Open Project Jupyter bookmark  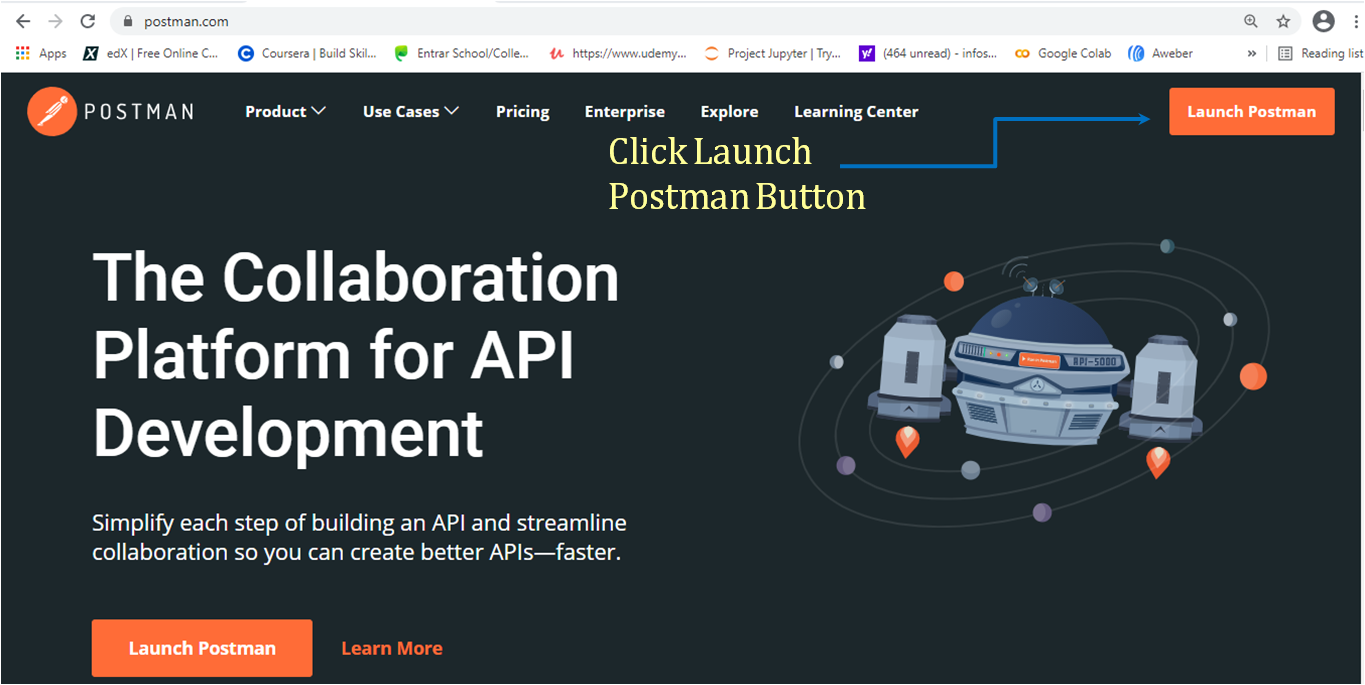(x=773, y=53)
